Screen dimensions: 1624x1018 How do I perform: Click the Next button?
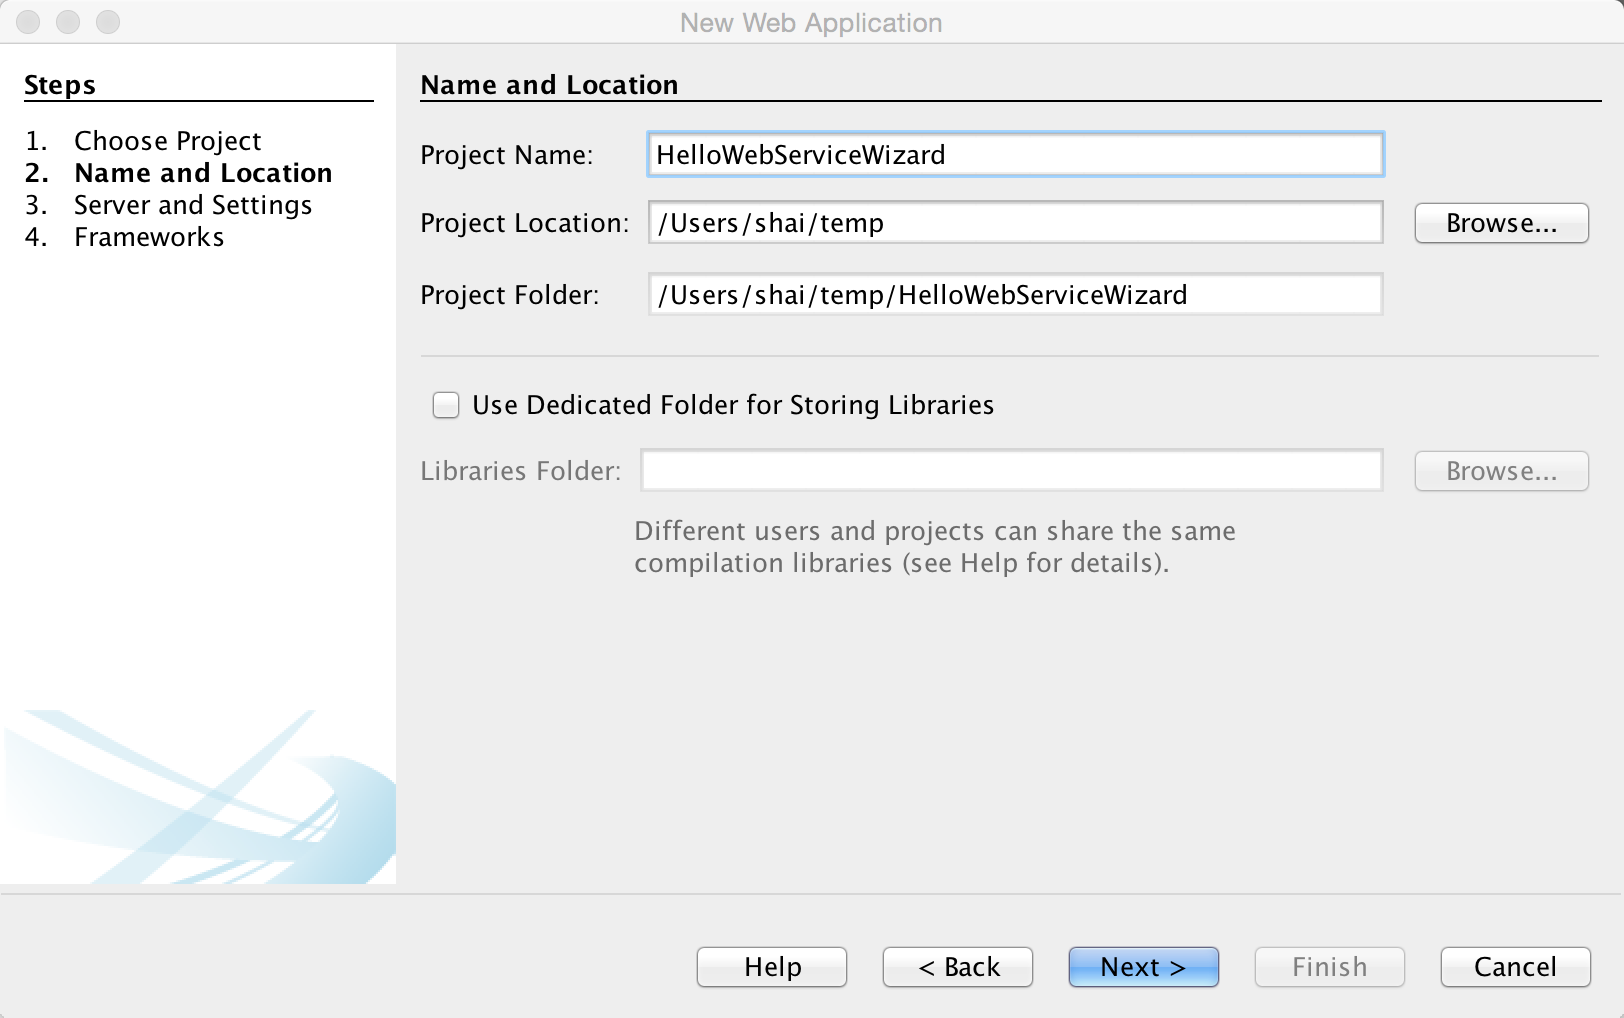(1143, 967)
